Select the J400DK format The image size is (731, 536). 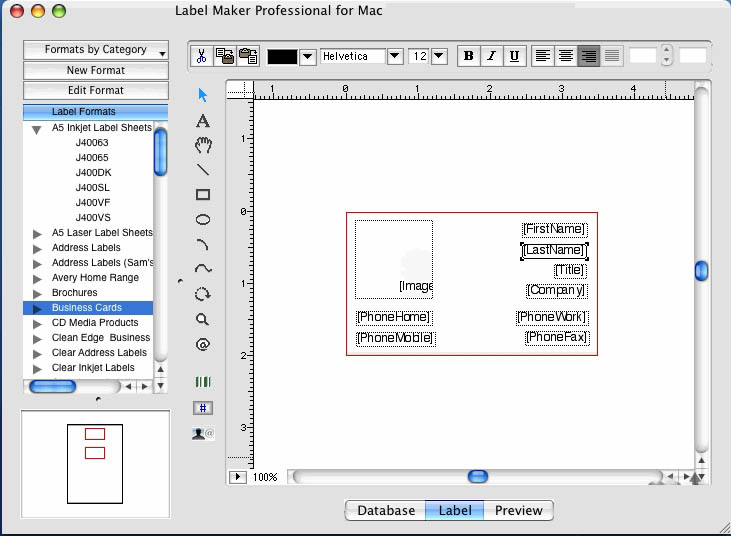pos(93,172)
